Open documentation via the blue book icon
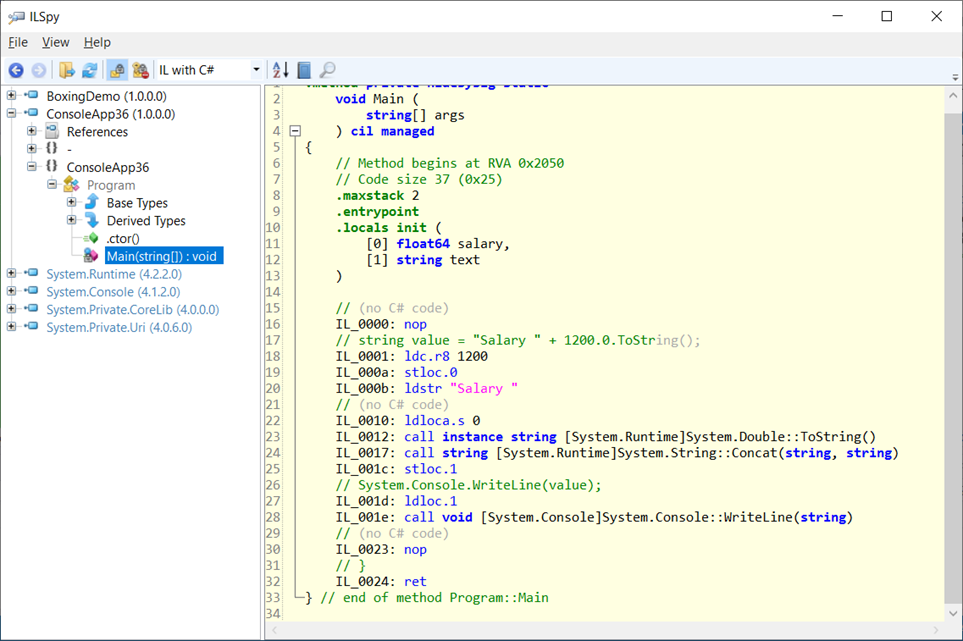The image size is (963, 641). click(304, 70)
